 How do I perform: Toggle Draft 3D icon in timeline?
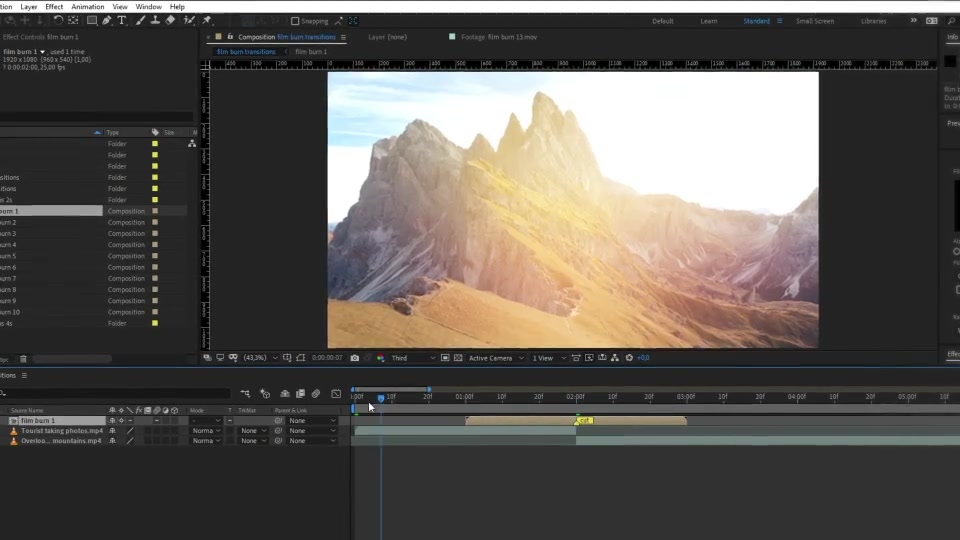tap(265, 394)
